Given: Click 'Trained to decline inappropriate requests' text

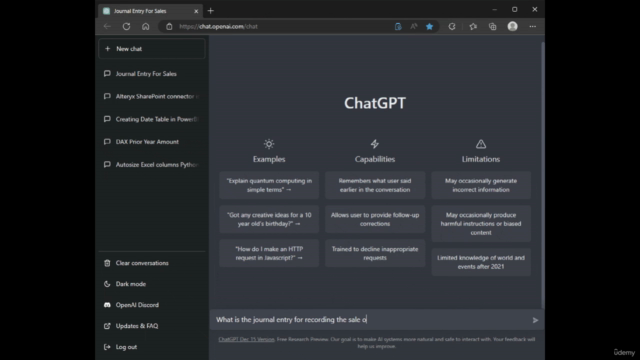Looking at the screenshot, I should (x=375, y=253).
